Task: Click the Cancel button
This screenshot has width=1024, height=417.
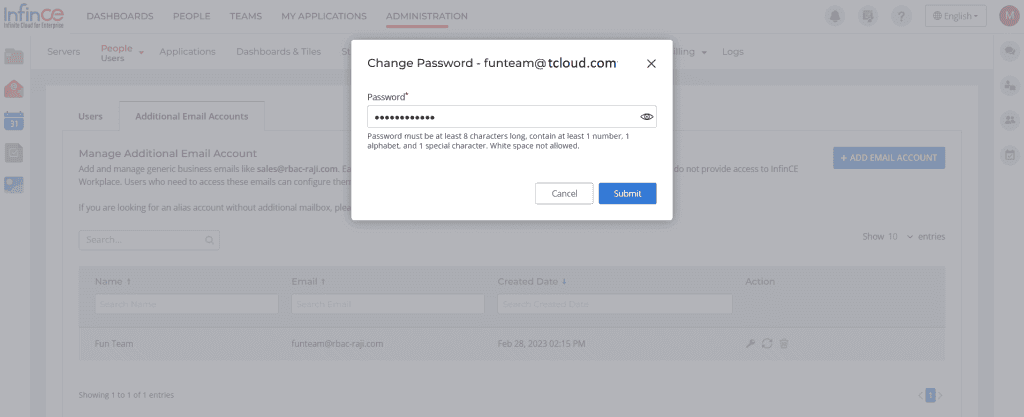Action: pyautogui.click(x=564, y=193)
